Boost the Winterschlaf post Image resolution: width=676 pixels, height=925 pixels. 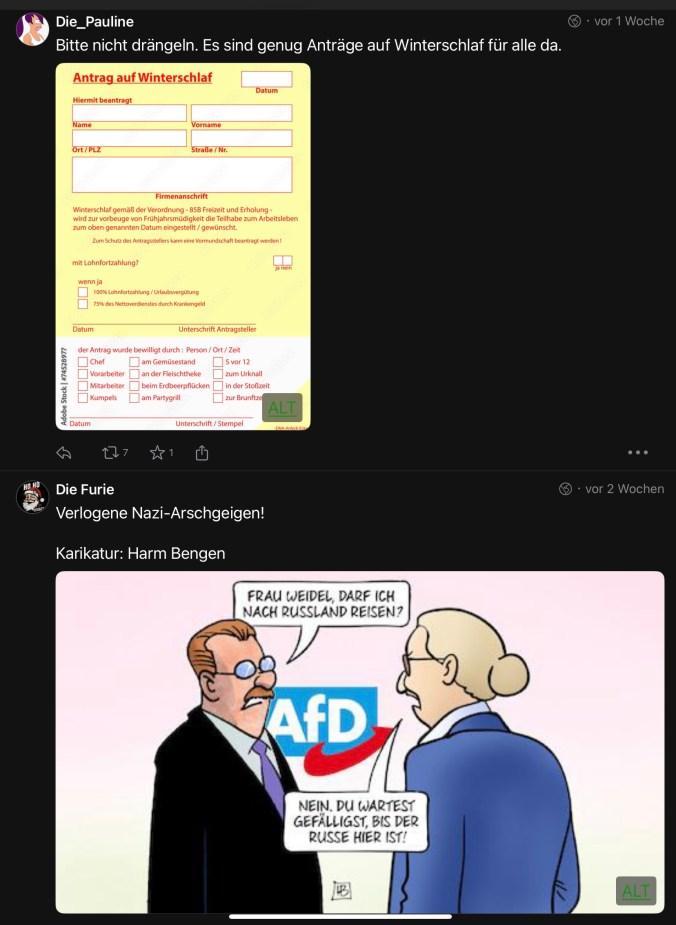tap(110, 452)
